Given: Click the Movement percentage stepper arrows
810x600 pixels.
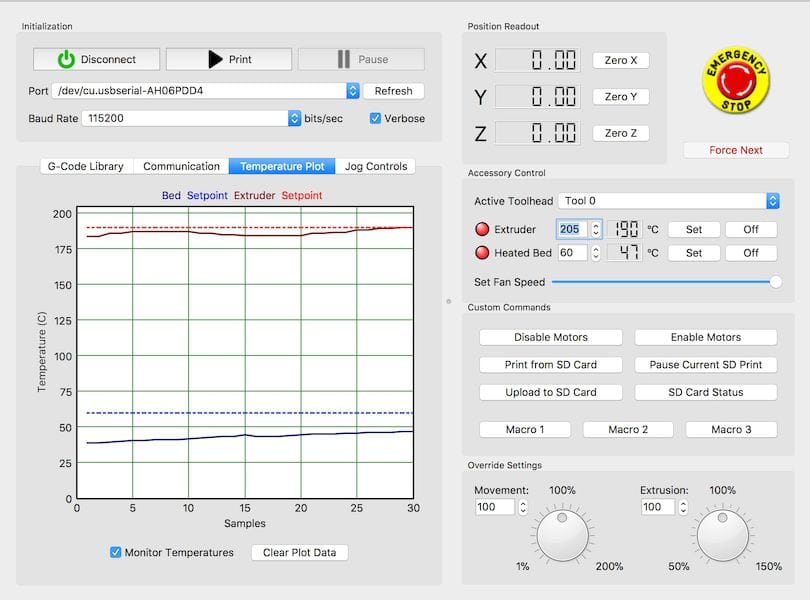Looking at the screenshot, I should (522, 507).
